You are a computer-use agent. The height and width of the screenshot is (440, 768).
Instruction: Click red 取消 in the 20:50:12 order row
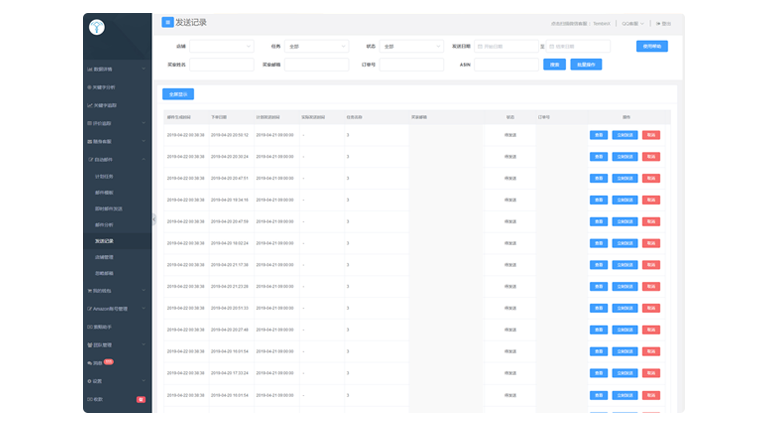tap(651, 135)
